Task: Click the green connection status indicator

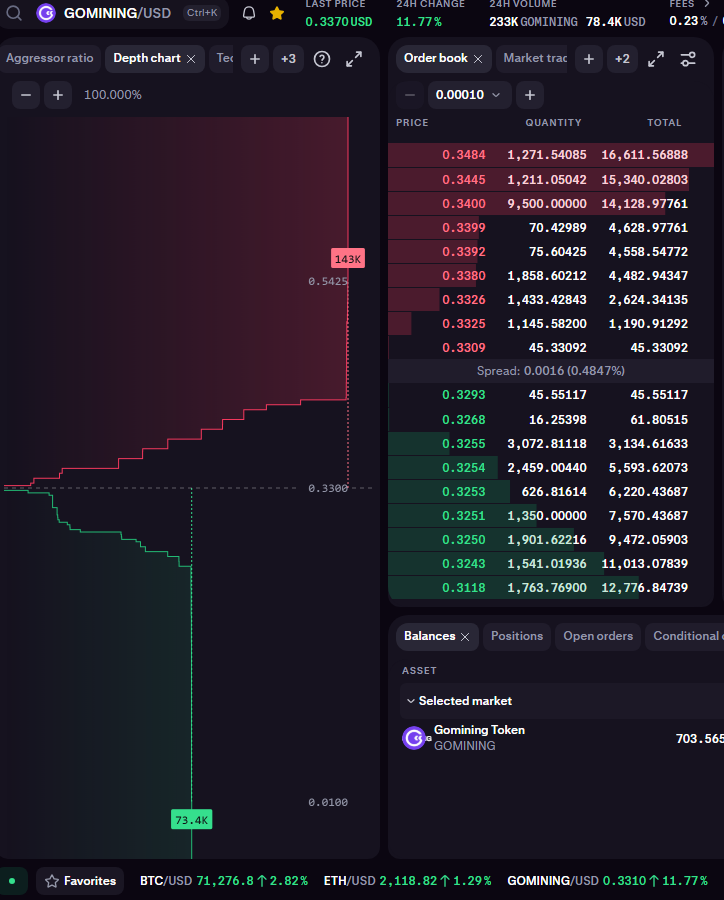Action: point(12,881)
